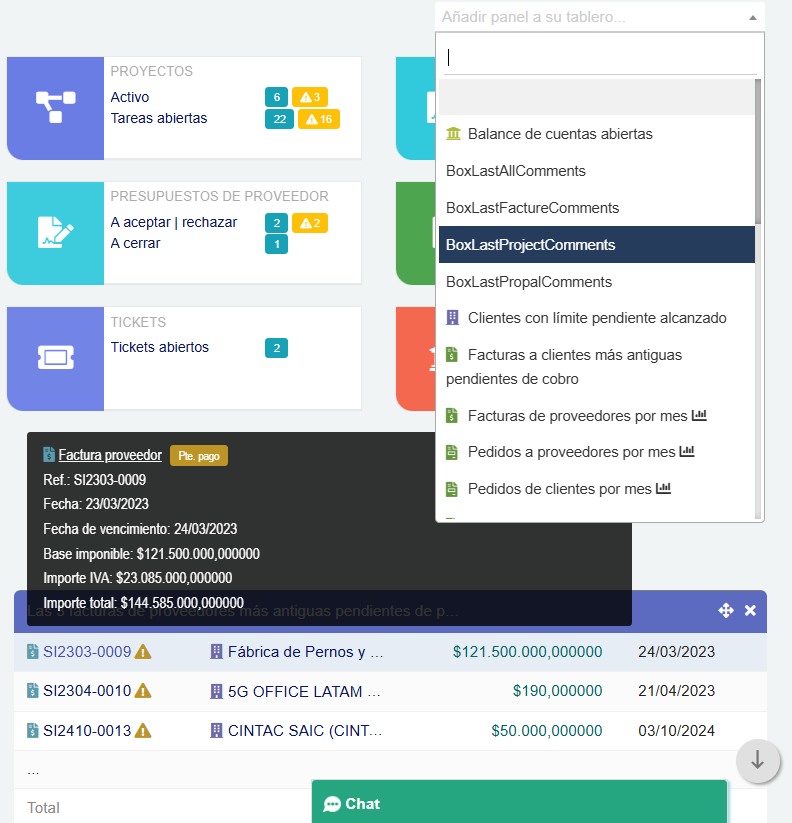
Task: Open invoice SI2303-0009 link
Action: [x=87, y=652]
